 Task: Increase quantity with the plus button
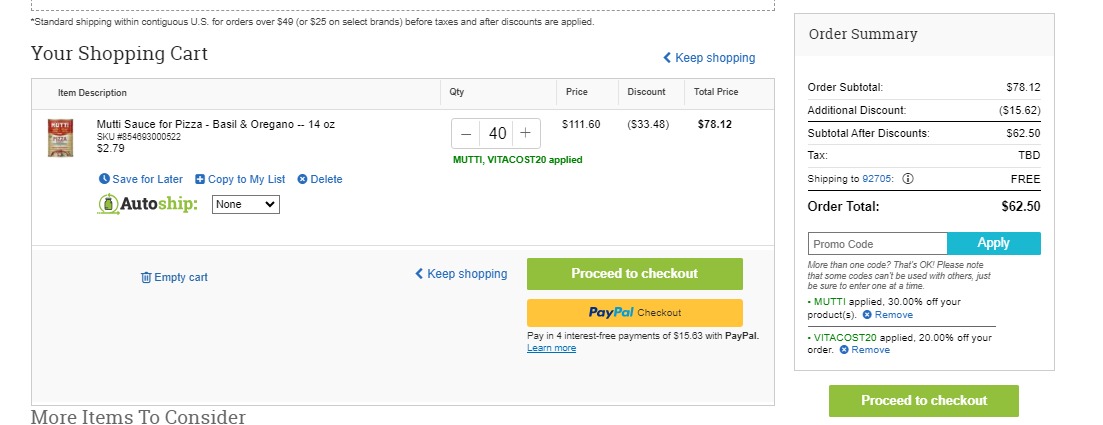click(x=525, y=134)
